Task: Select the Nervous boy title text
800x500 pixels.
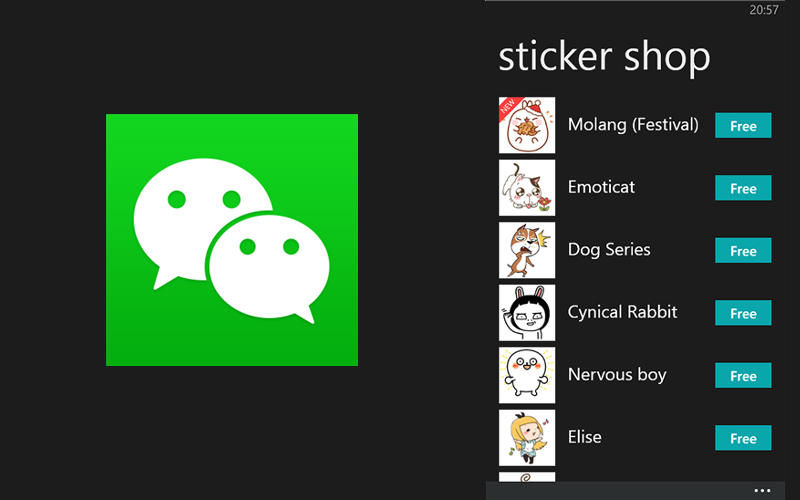Action: pos(617,375)
